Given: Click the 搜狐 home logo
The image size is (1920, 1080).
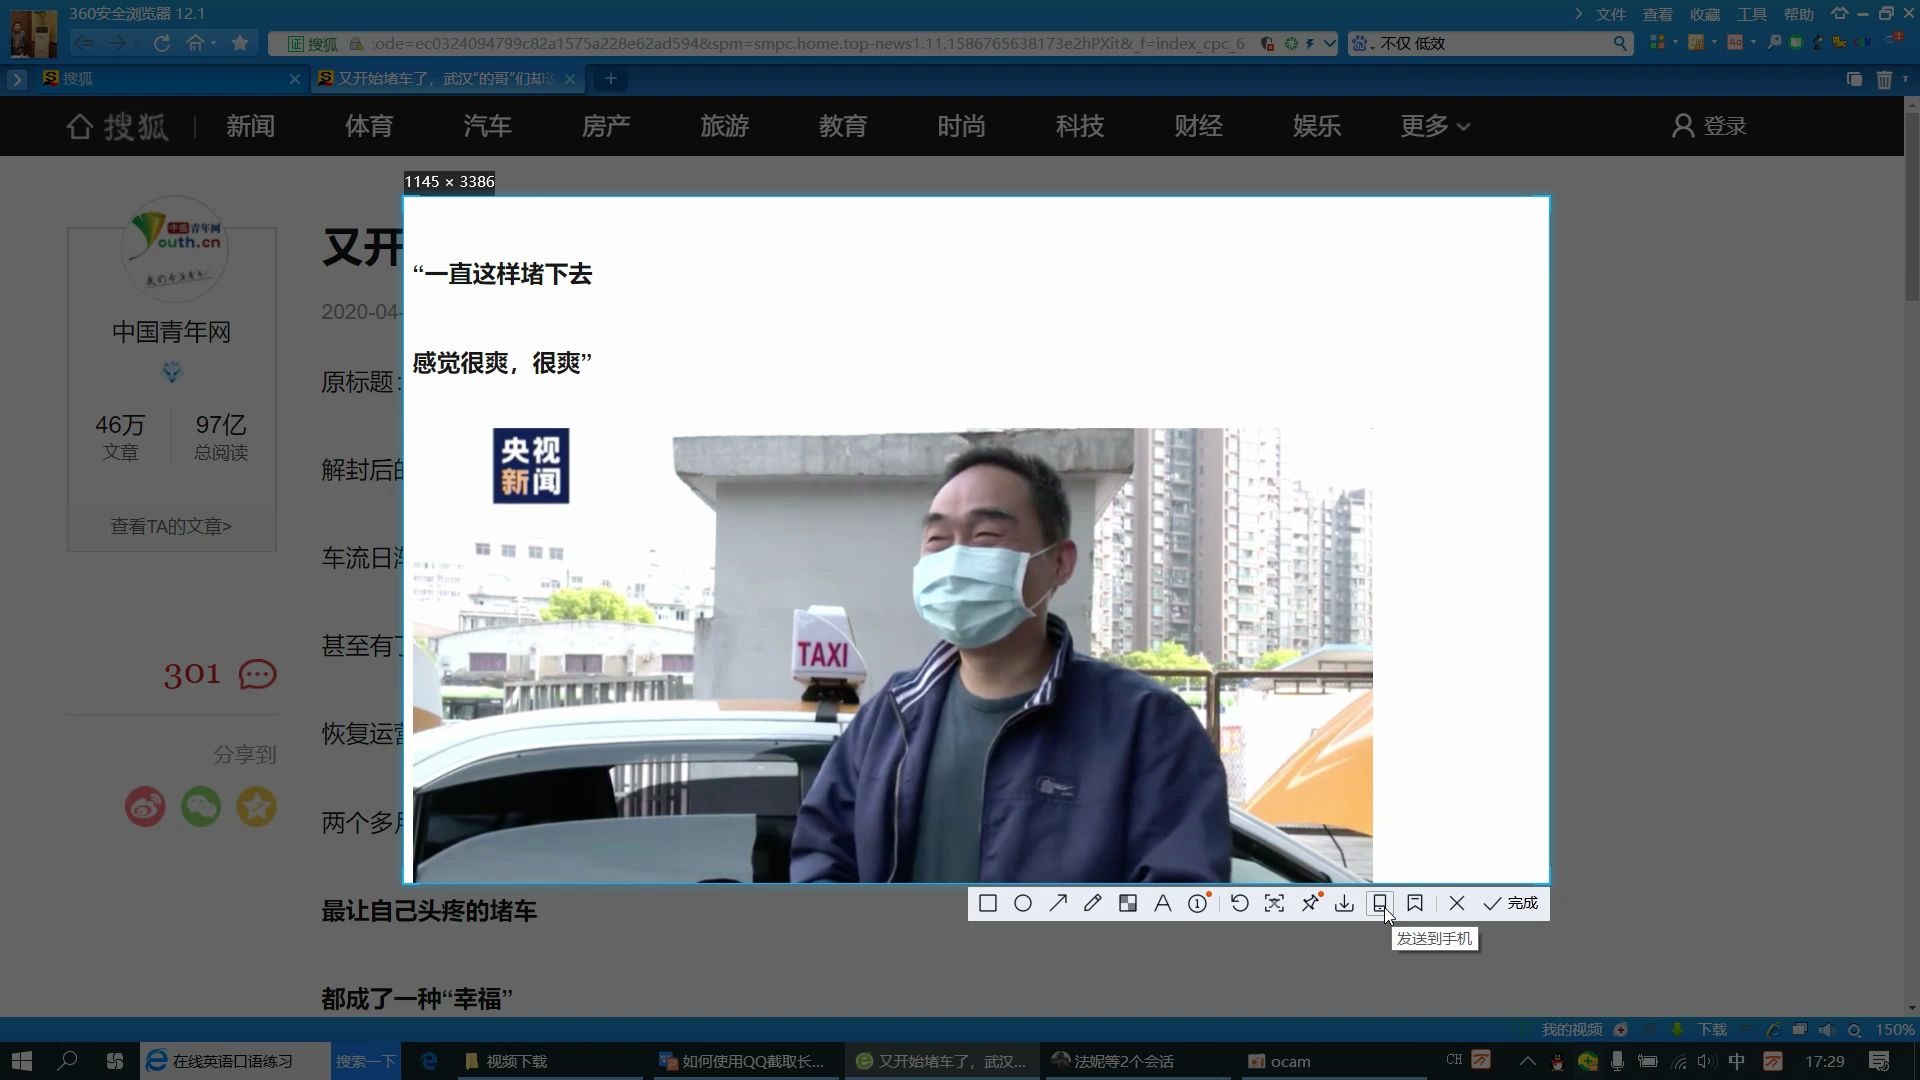Looking at the screenshot, I should point(117,126).
